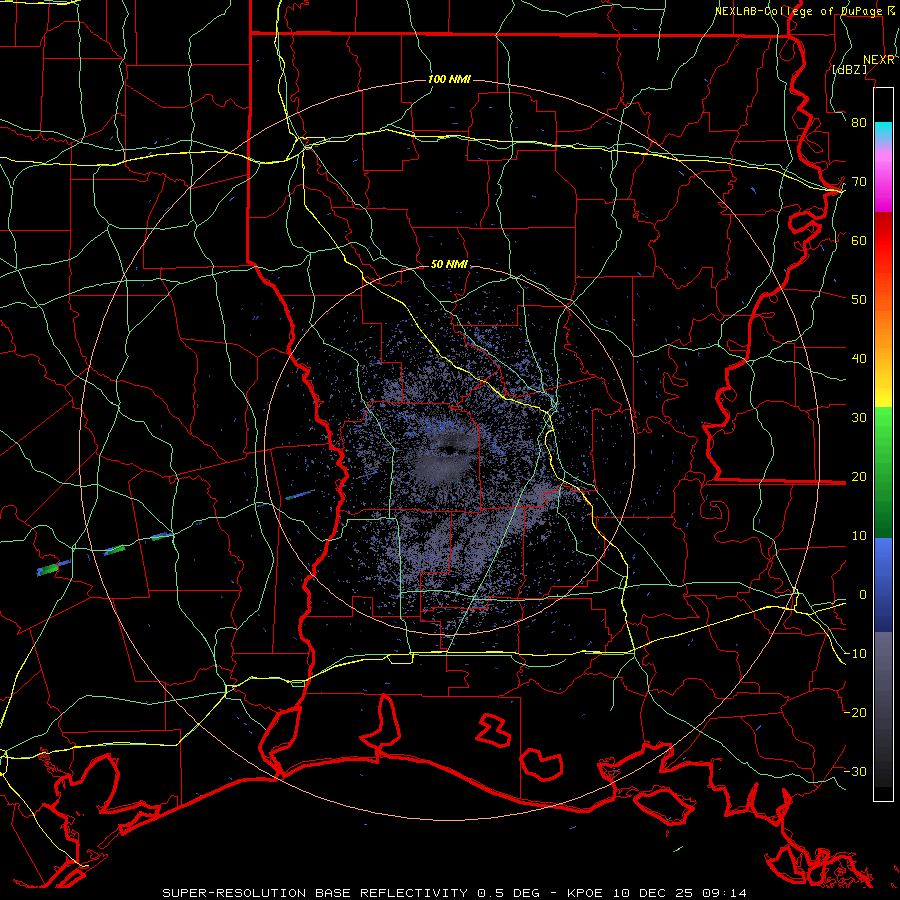
Task: Click the green segment of color bar
Action: 883,472
